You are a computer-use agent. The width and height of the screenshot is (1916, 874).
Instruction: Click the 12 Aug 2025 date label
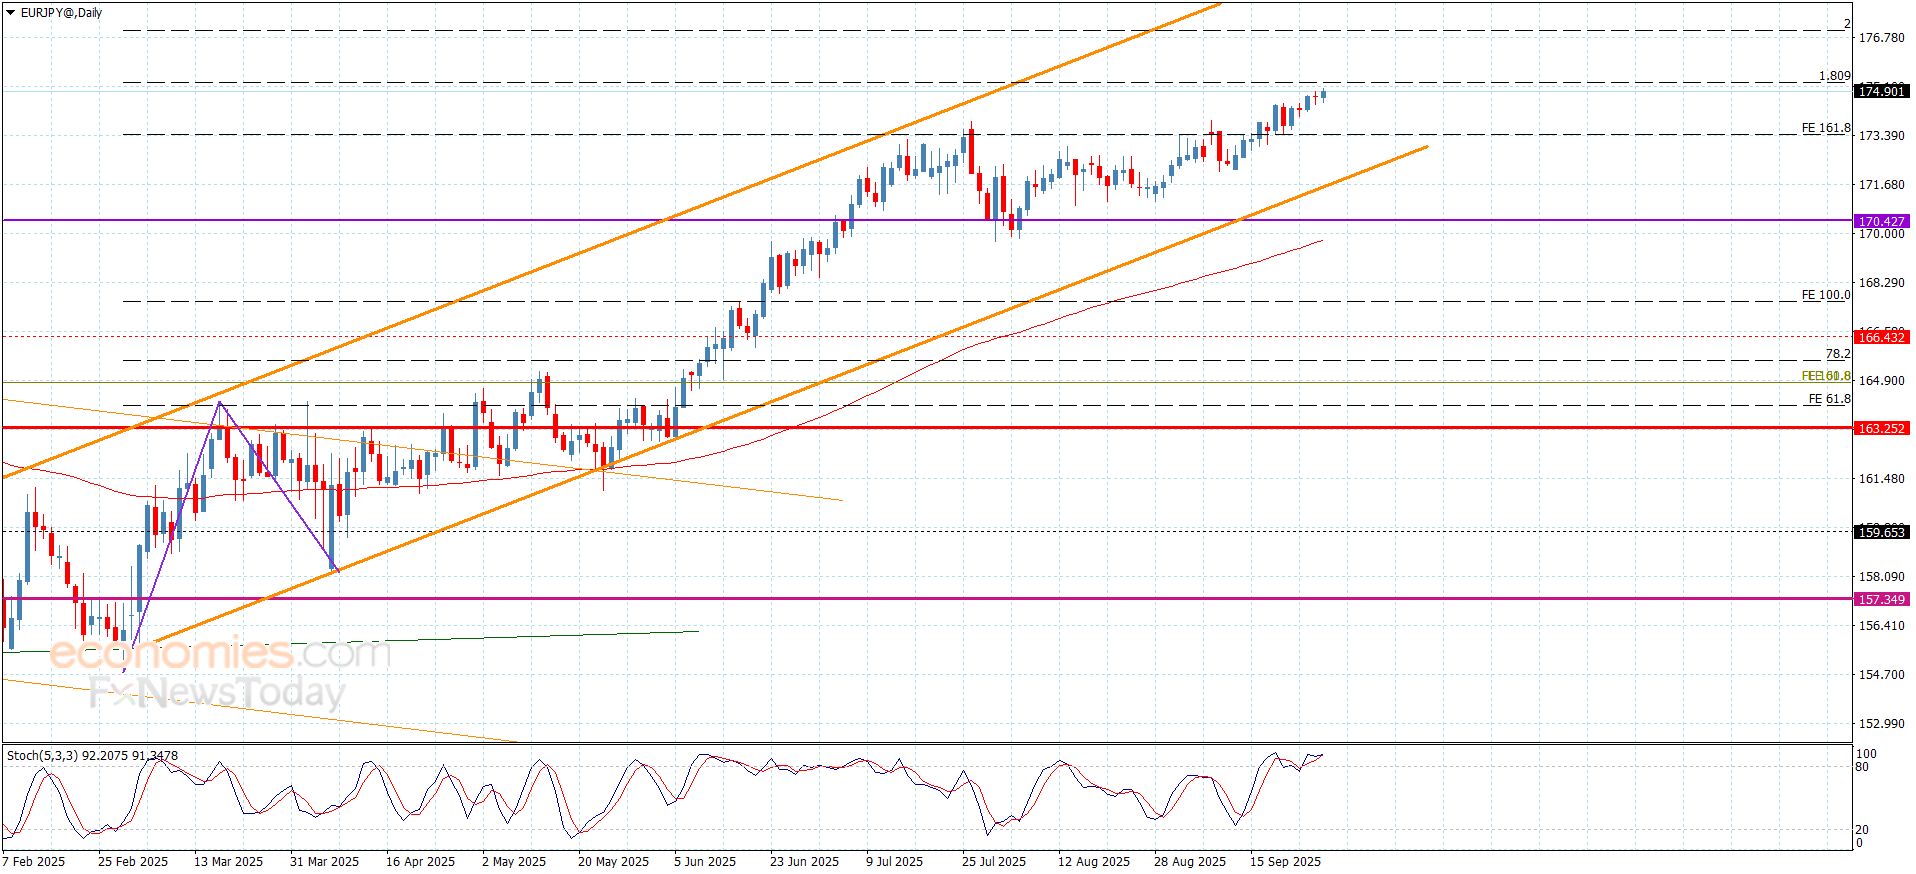1094,861
